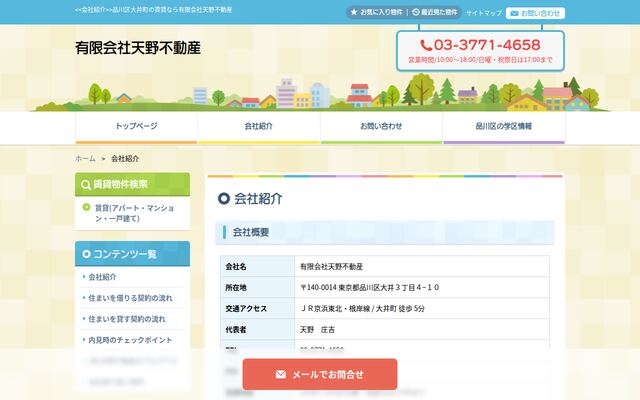Open 賃貸(アパート・マンション・一戸建て) search link
640x400 pixels.
(x=135, y=213)
